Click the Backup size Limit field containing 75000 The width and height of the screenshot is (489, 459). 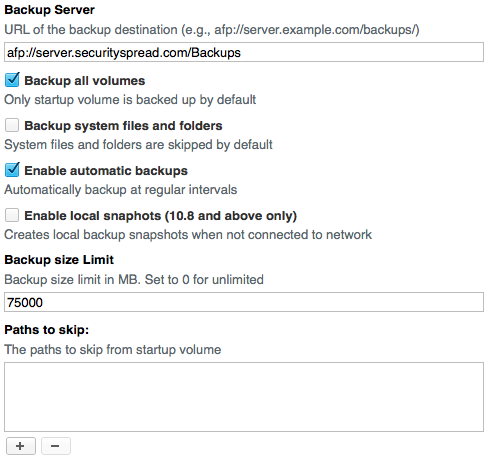pyautogui.click(x=244, y=302)
